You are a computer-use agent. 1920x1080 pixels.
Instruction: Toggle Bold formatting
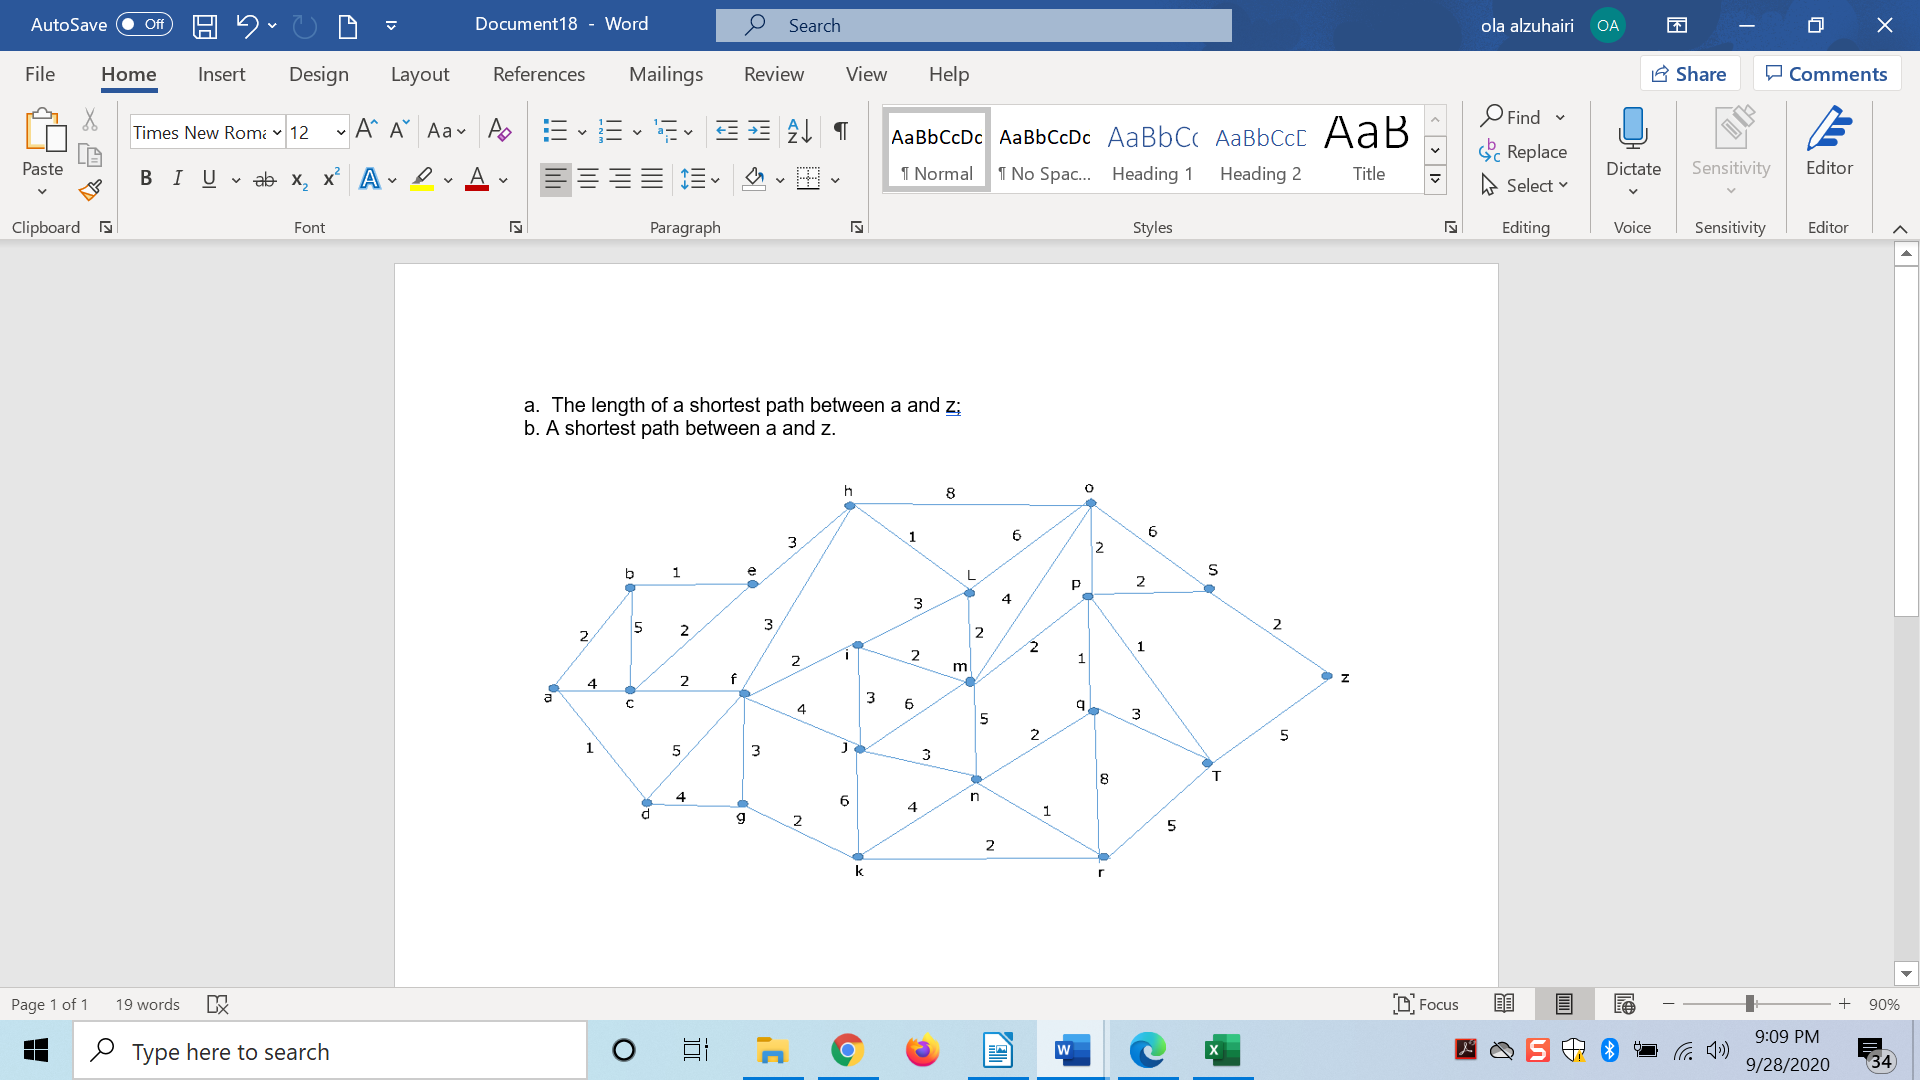click(146, 178)
